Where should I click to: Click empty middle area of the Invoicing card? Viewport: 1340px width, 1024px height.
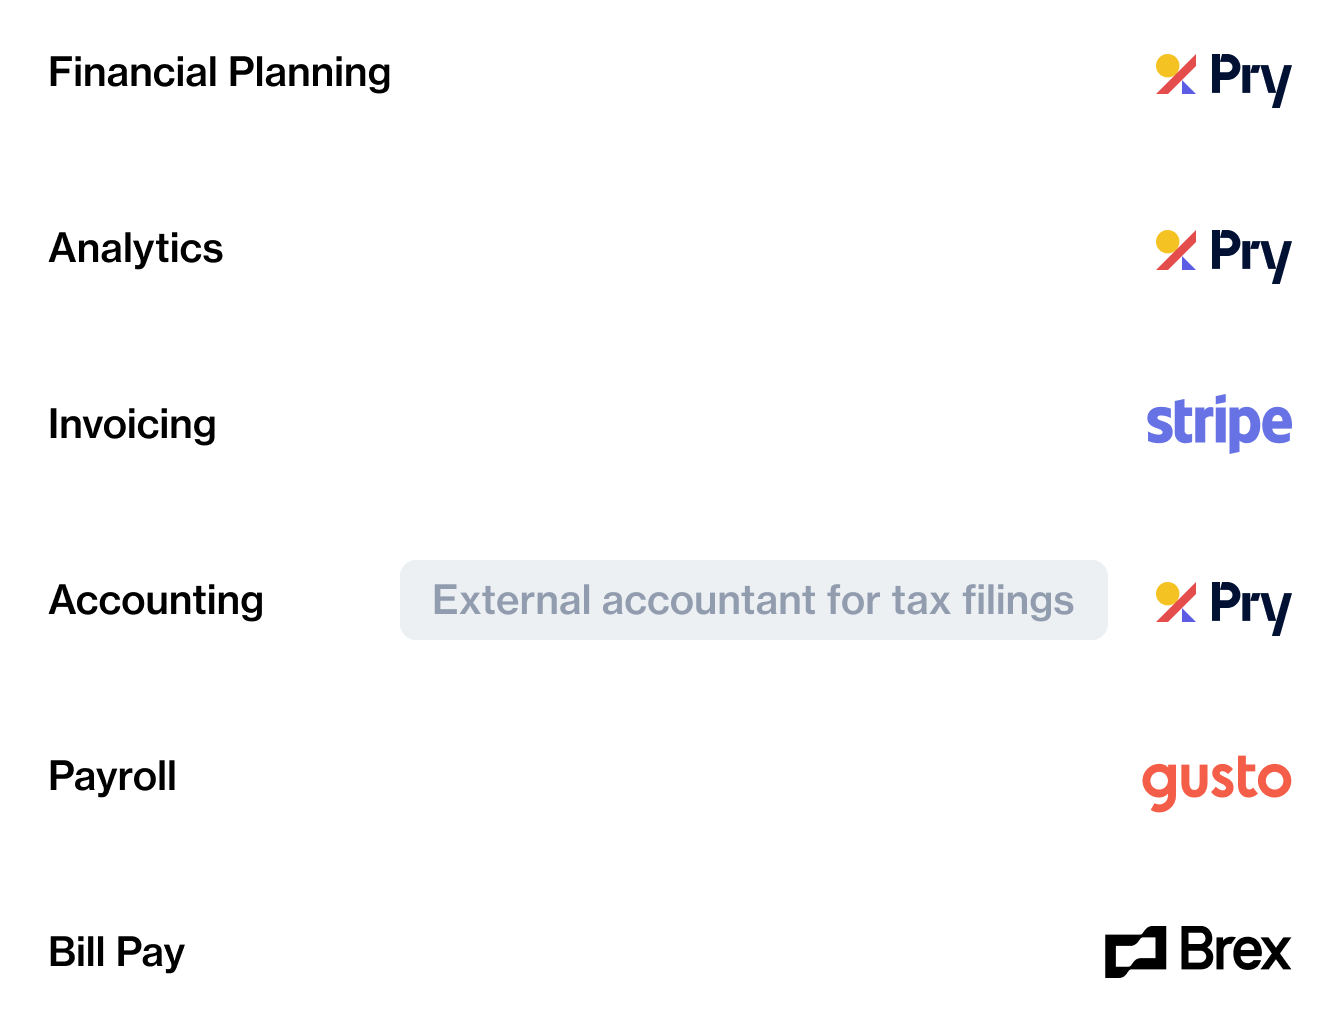[x=670, y=424]
